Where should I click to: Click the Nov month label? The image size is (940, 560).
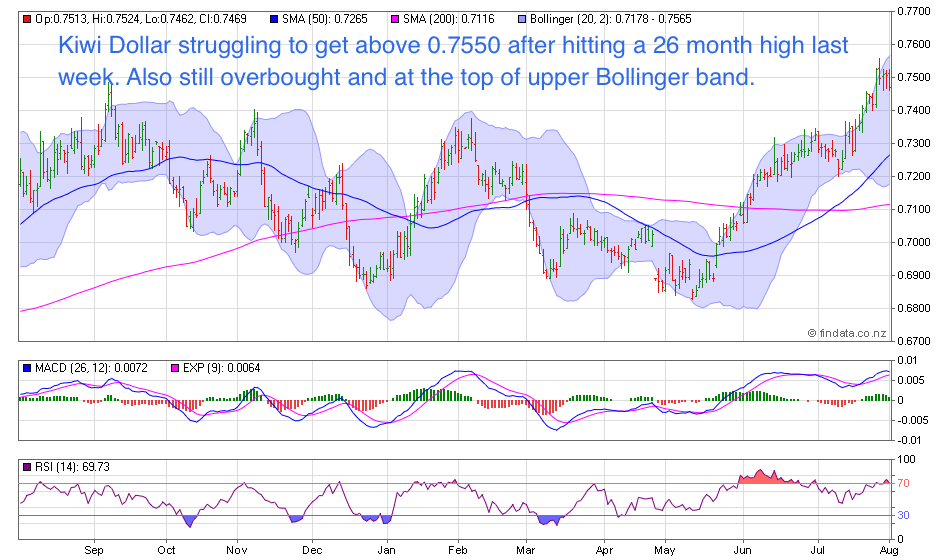(x=237, y=550)
